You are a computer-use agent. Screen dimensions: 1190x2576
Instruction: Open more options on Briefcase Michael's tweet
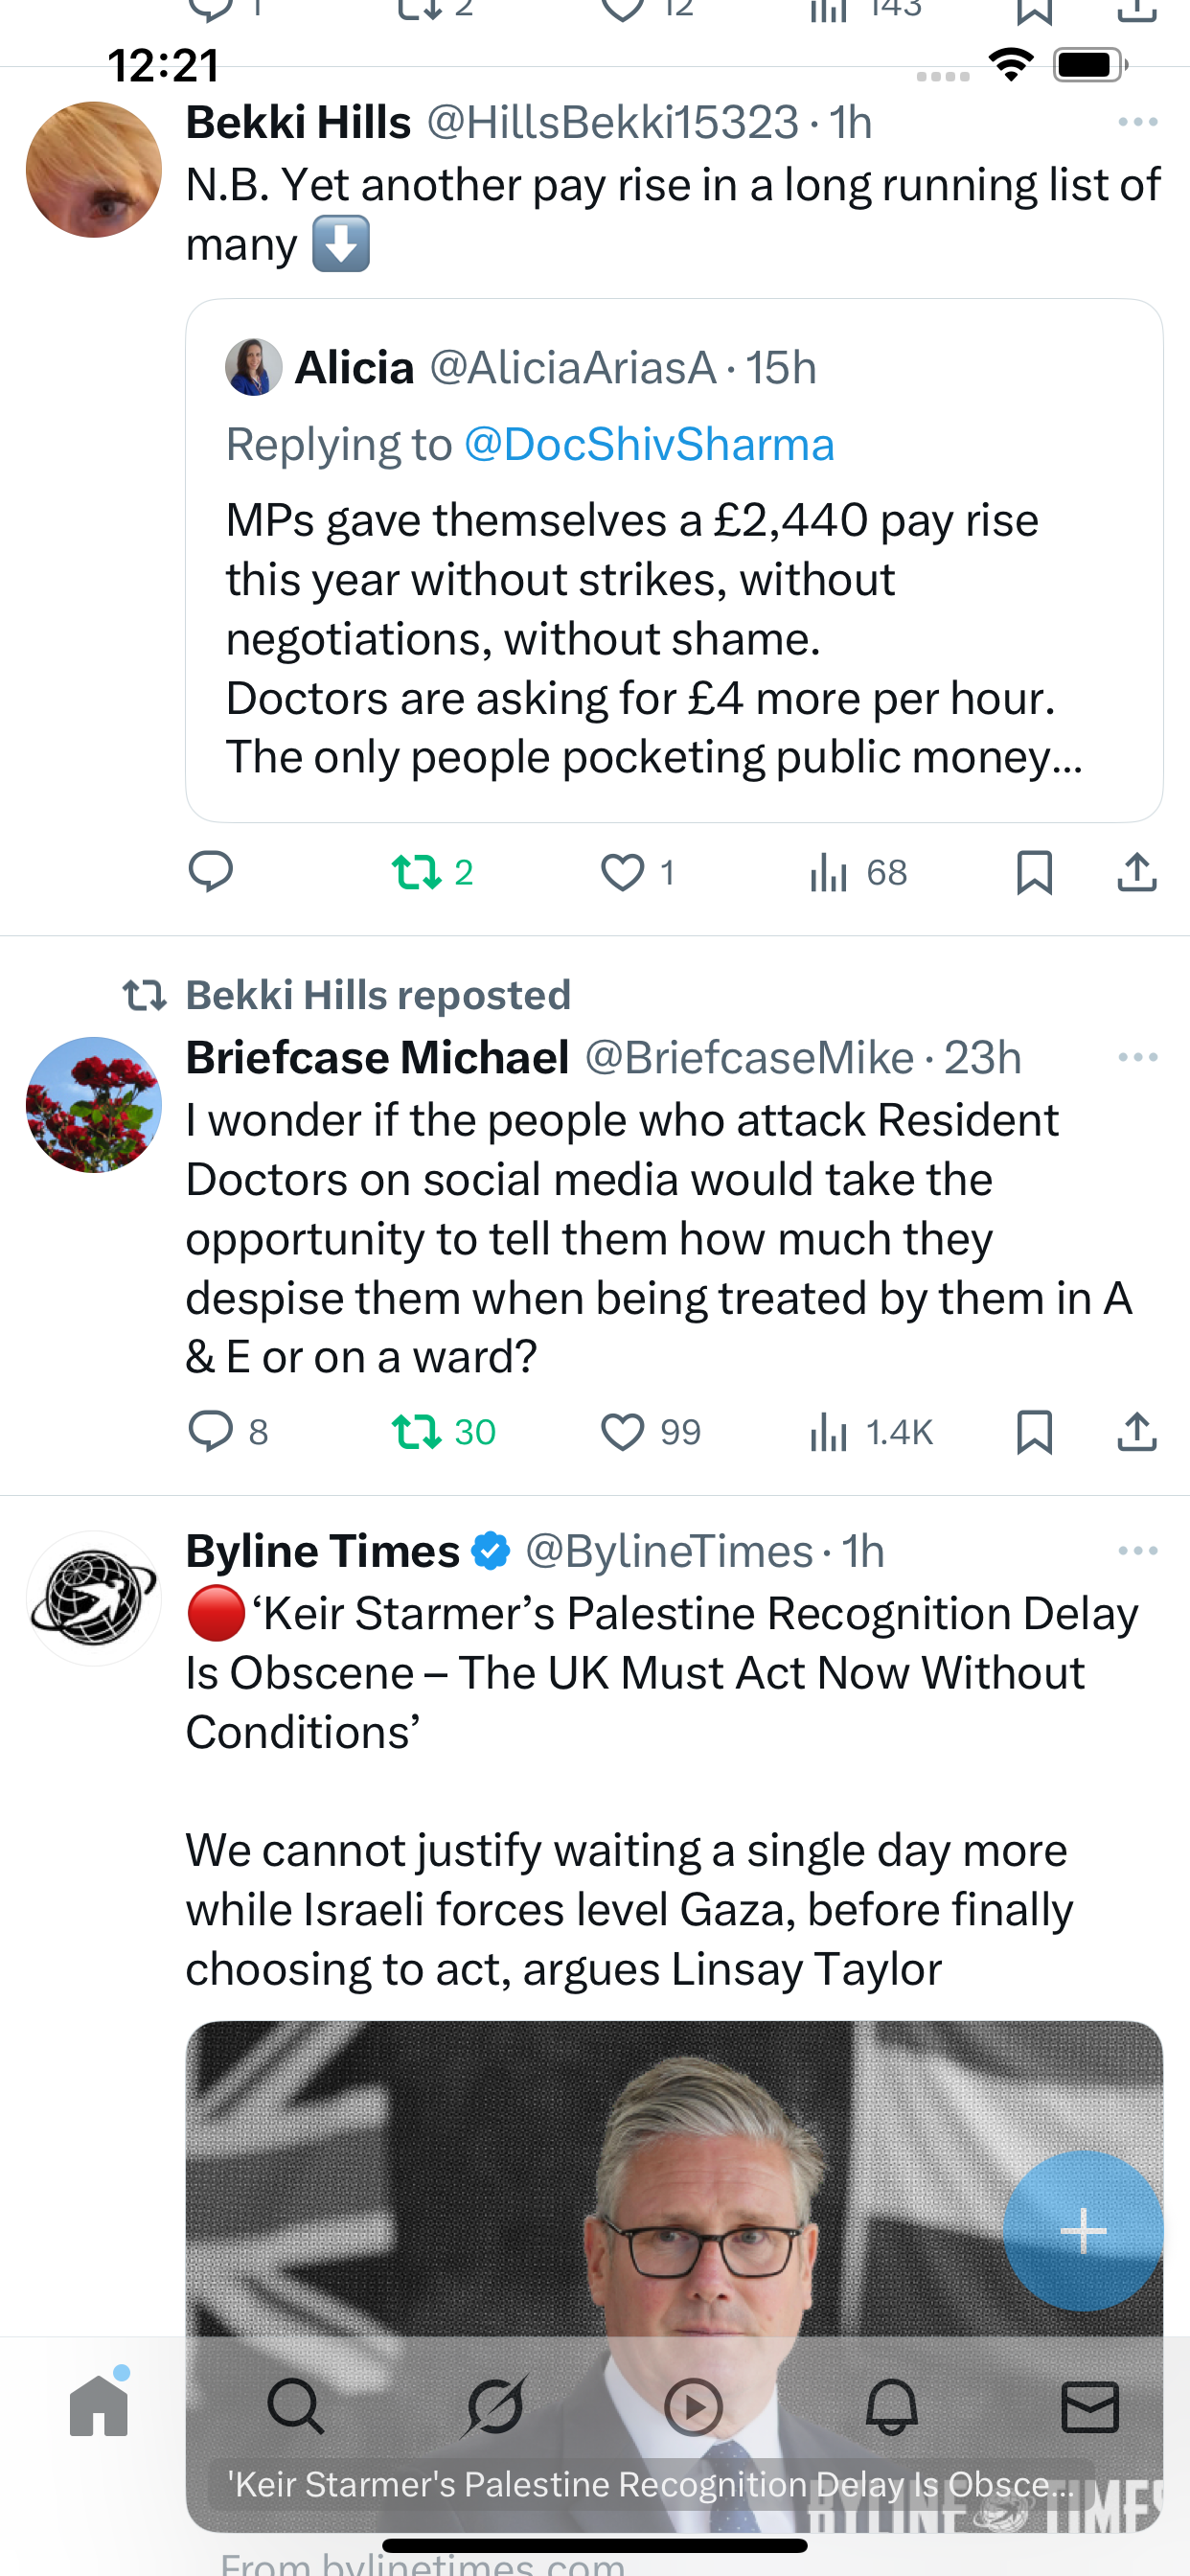point(1138,1057)
